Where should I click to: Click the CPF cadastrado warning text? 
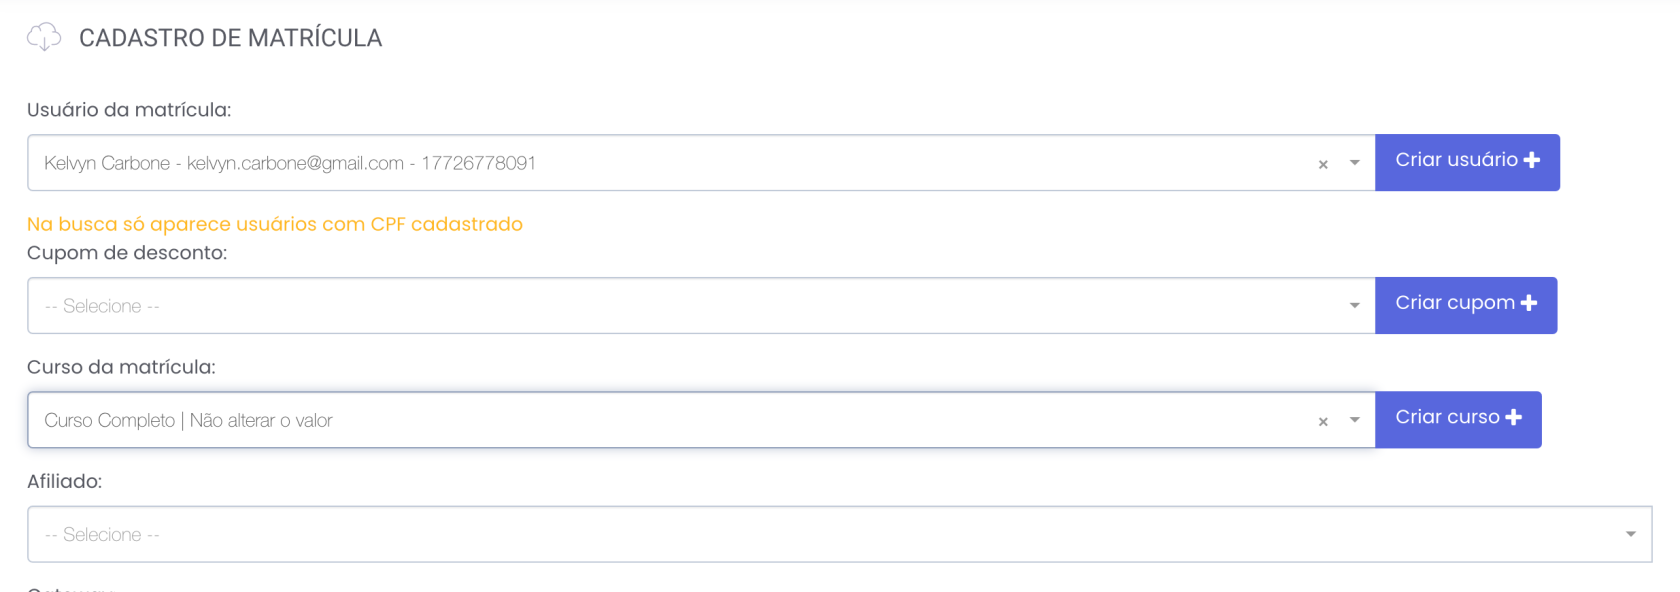tap(276, 224)
